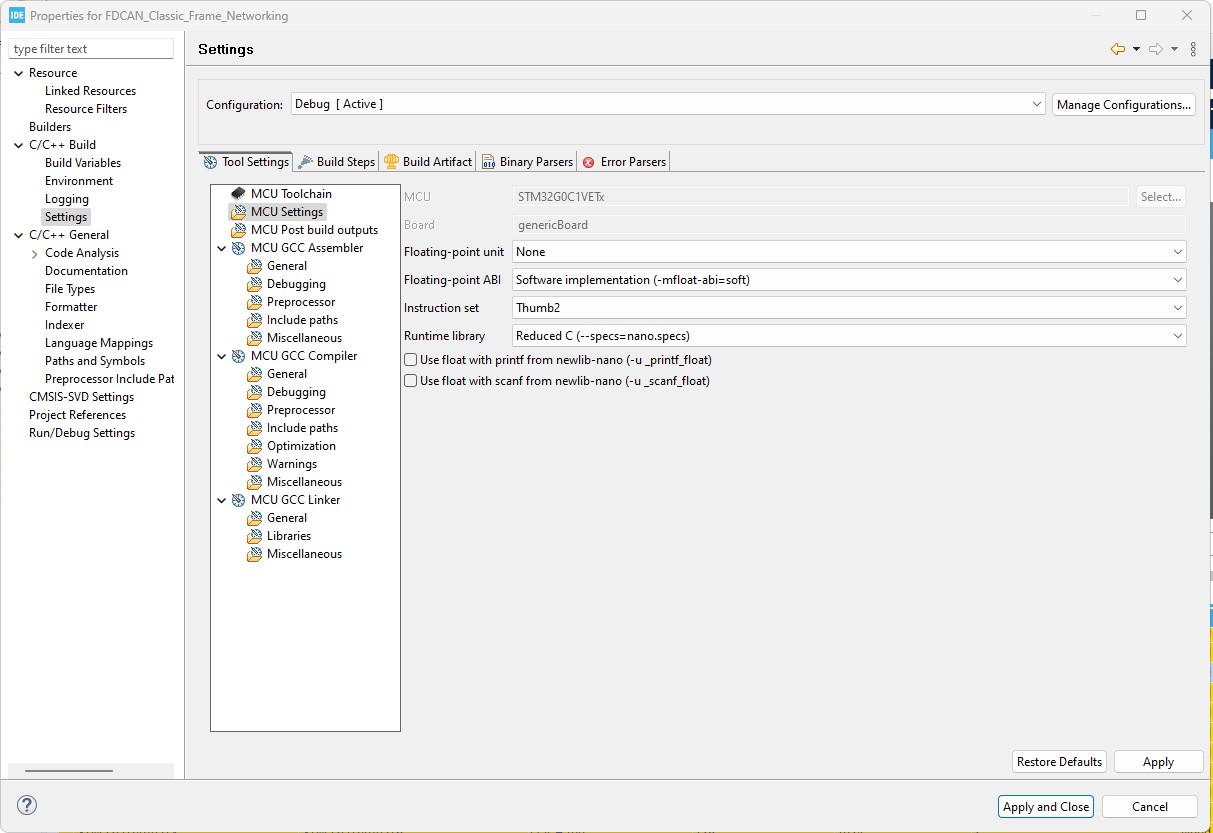The image size is (1213, 833).
Task: Collapse the MCU GCC Compiler tree node
Action: [222, 356]
